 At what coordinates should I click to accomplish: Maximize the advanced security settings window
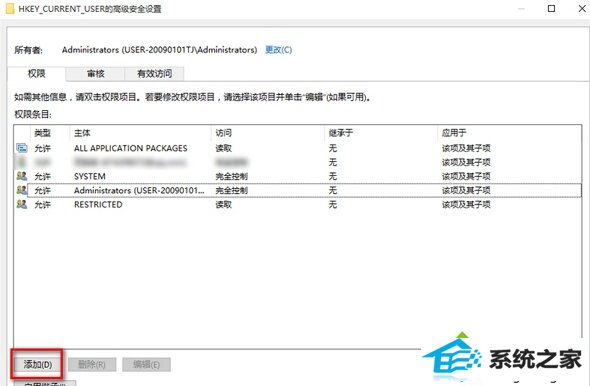(551, 9)
